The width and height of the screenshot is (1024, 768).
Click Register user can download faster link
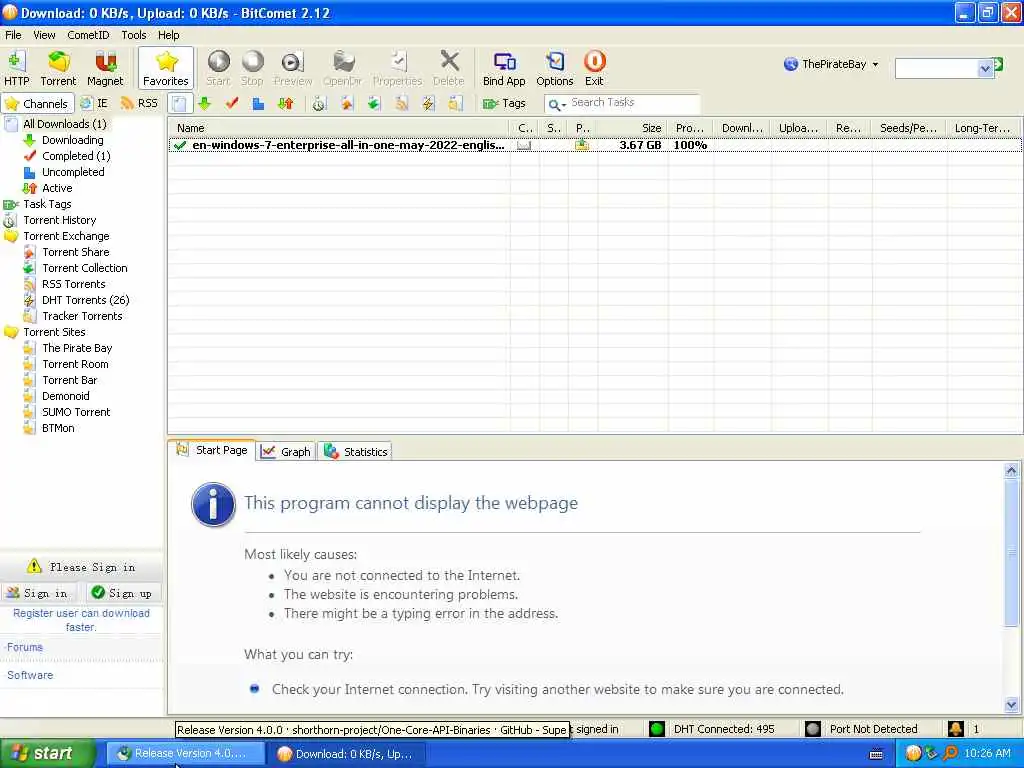(x=81, y=620)
